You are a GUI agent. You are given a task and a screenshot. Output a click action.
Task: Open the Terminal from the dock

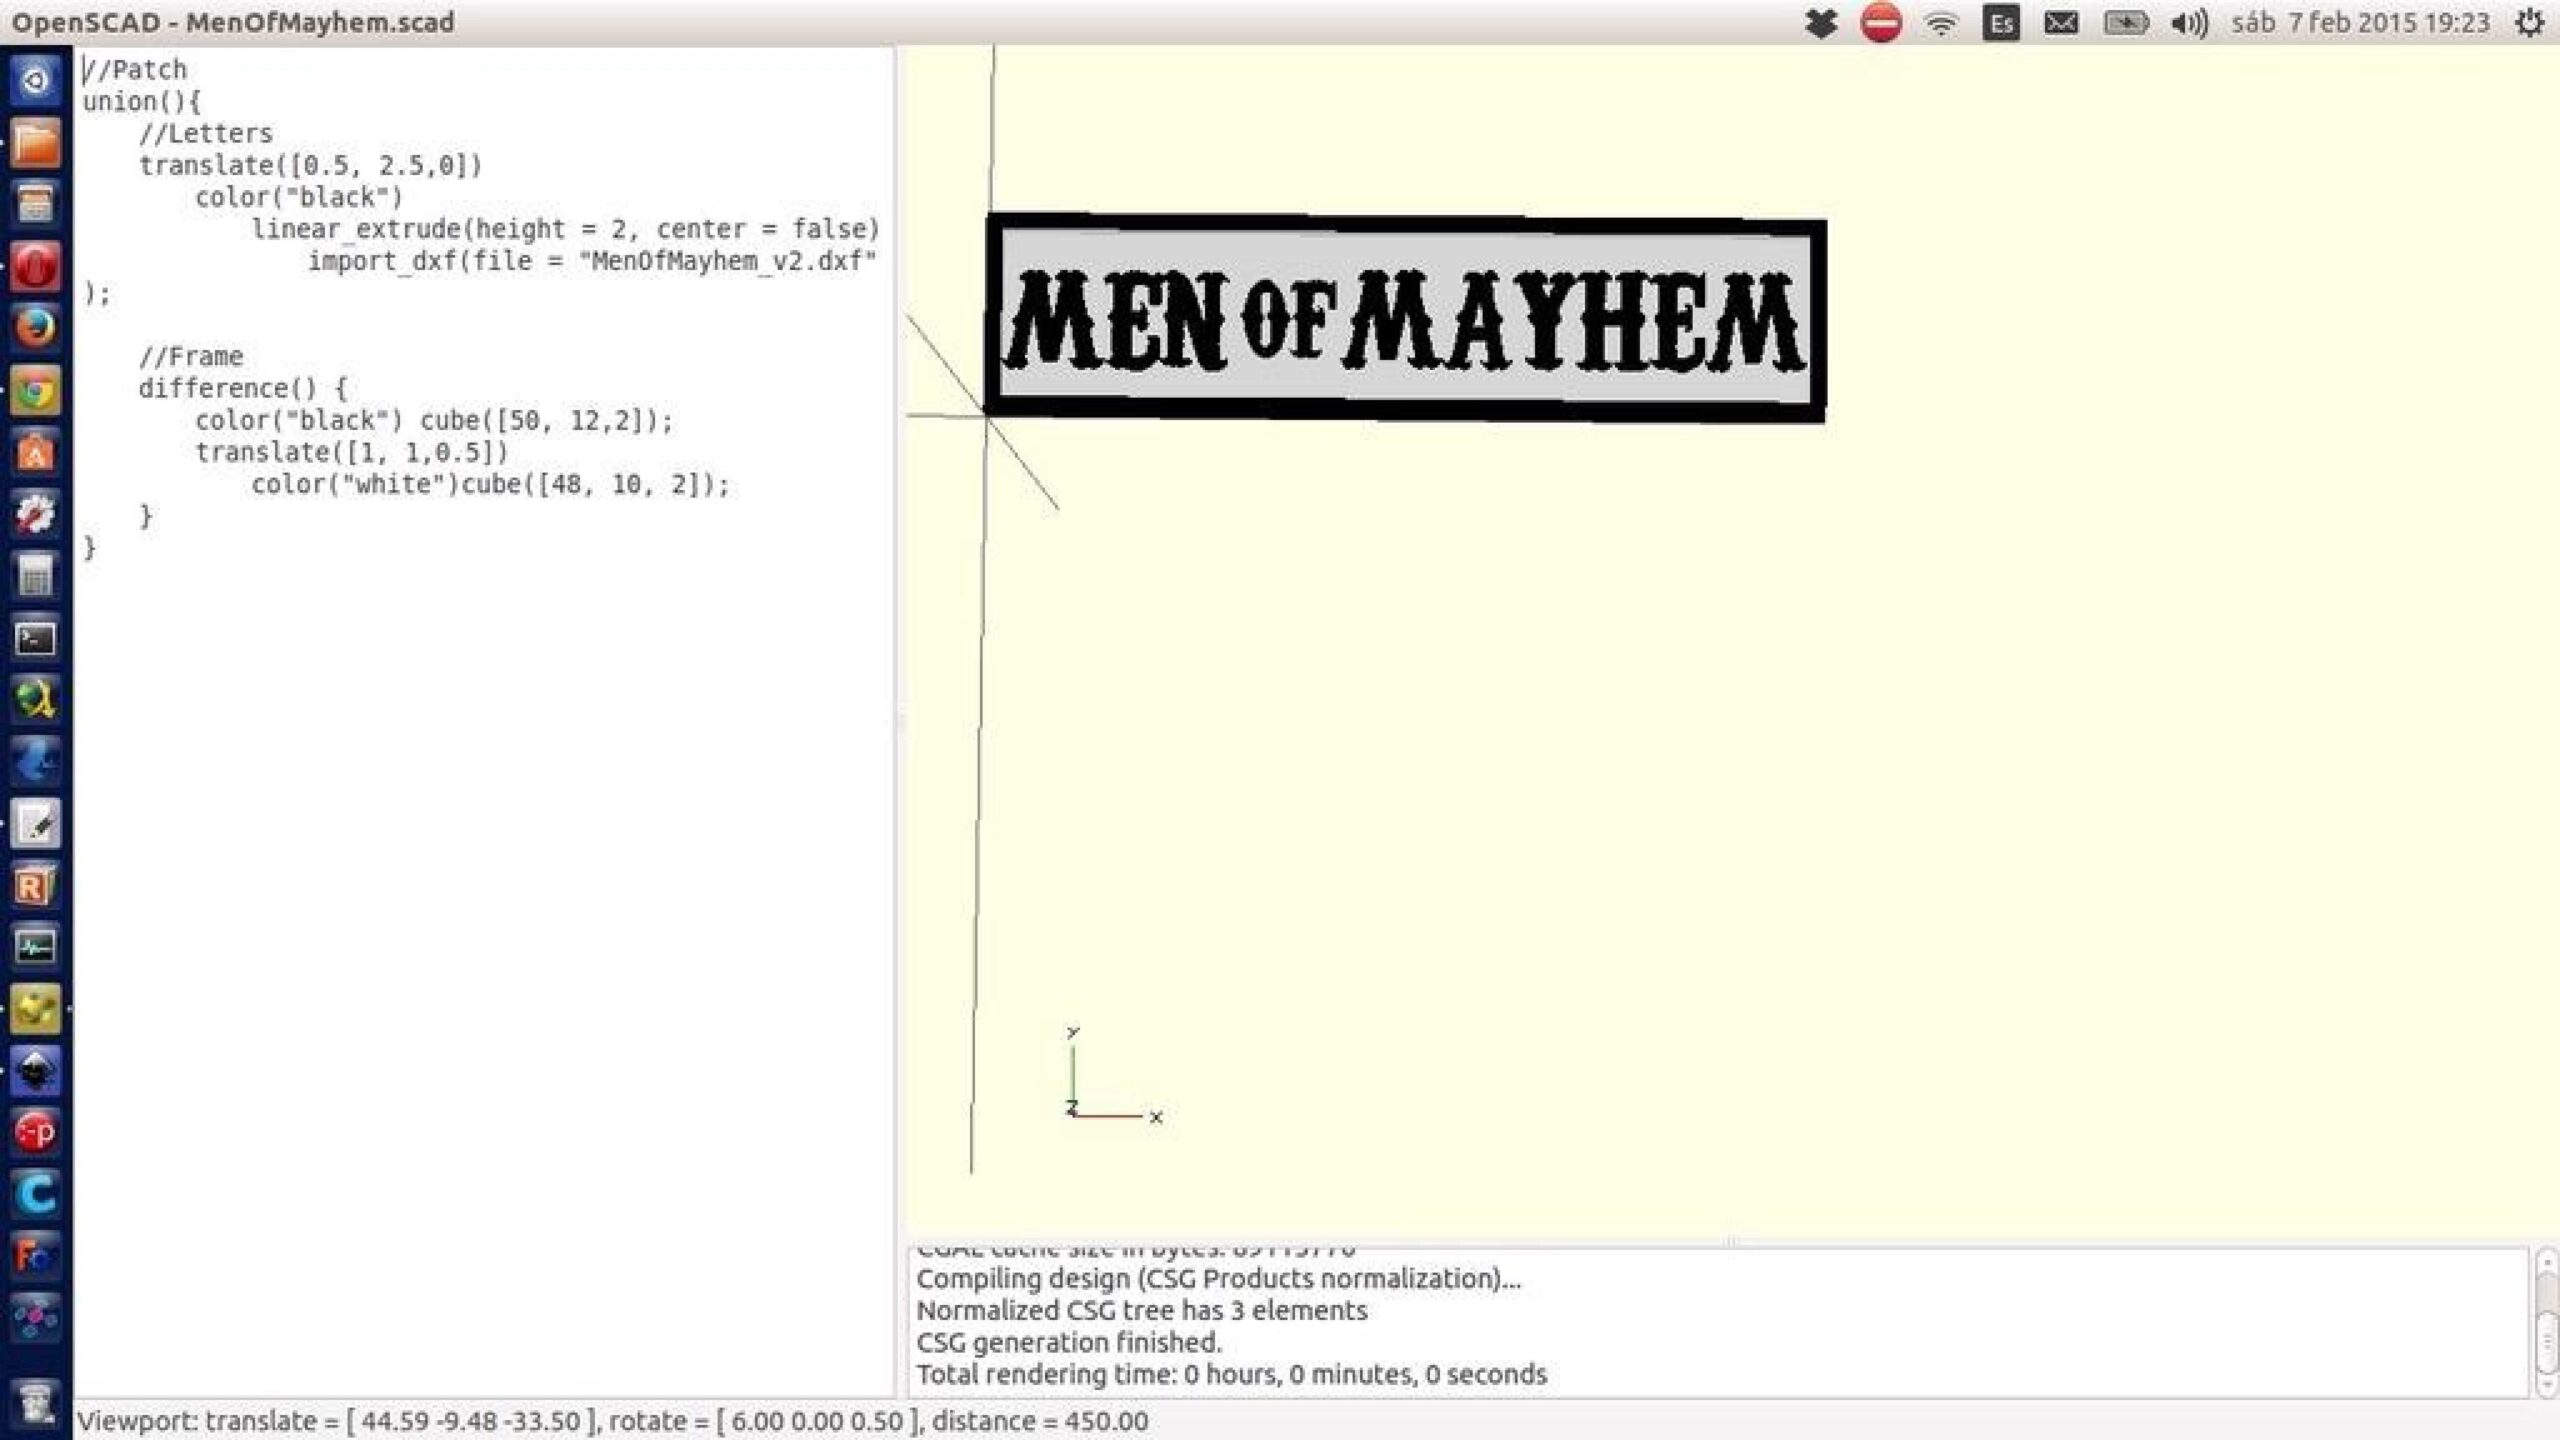click(36, 638)
